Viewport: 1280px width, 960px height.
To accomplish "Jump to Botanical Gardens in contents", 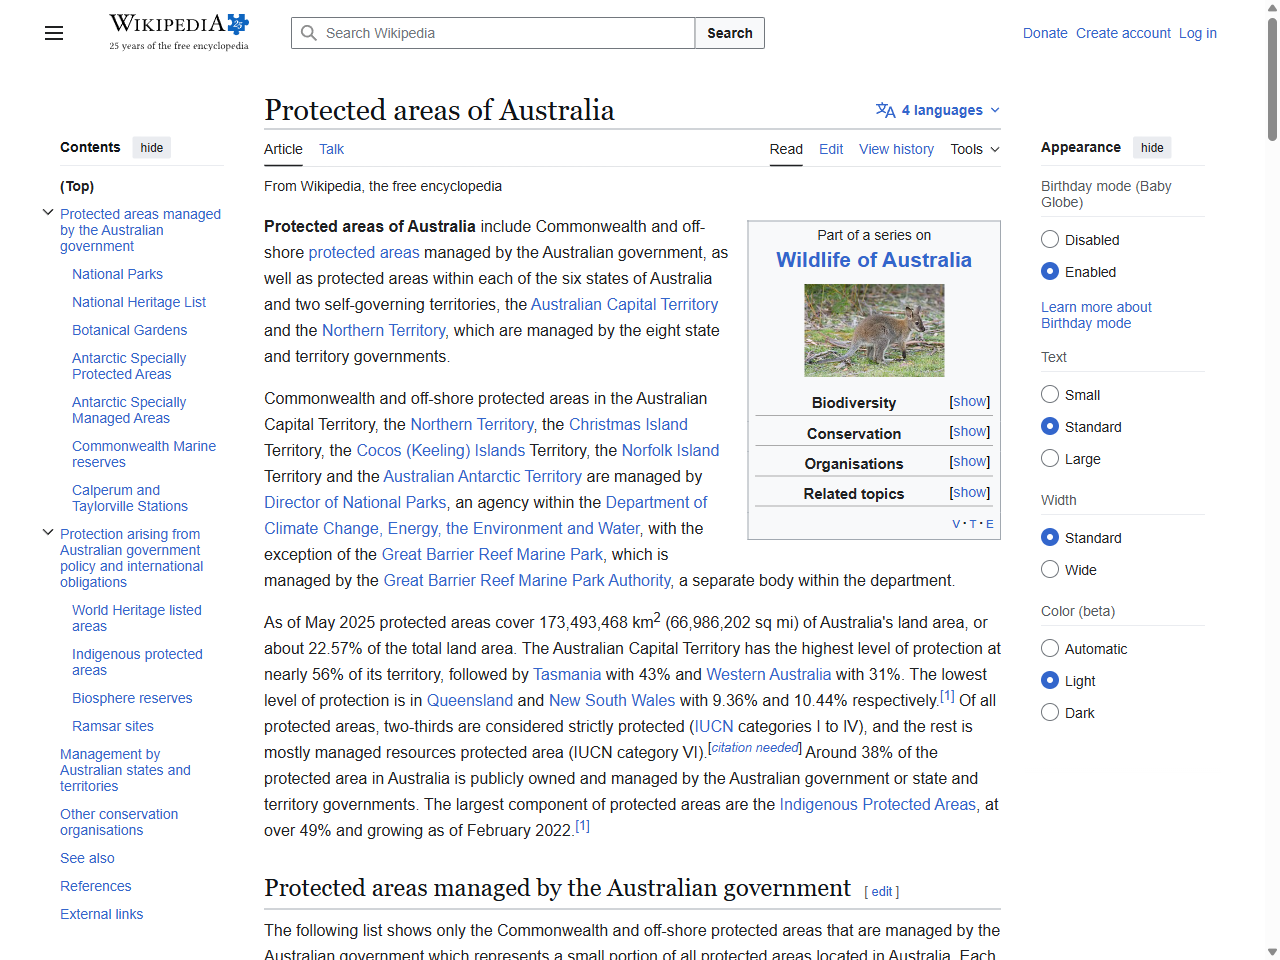I will click(x=129, y=330).
